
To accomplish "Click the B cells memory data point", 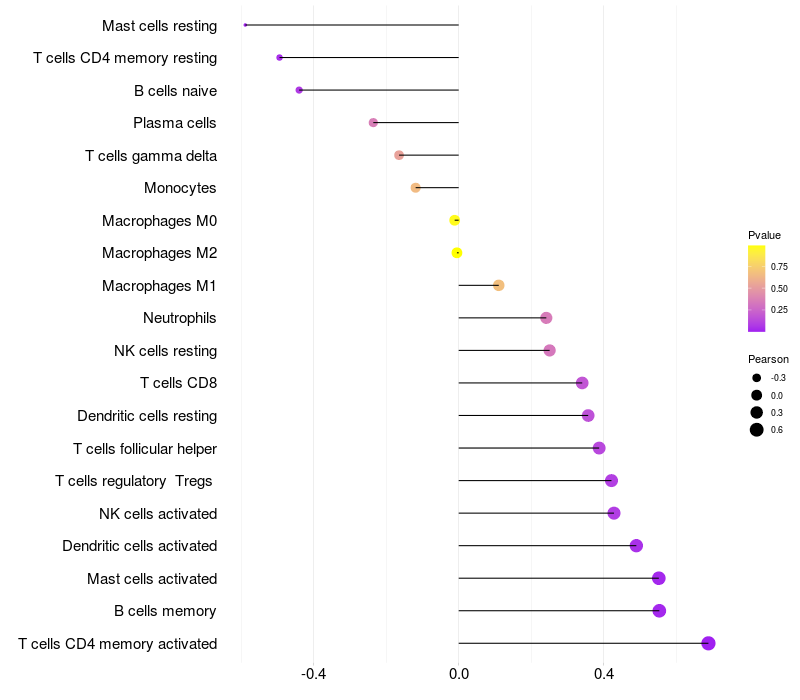I will [659, 611].
